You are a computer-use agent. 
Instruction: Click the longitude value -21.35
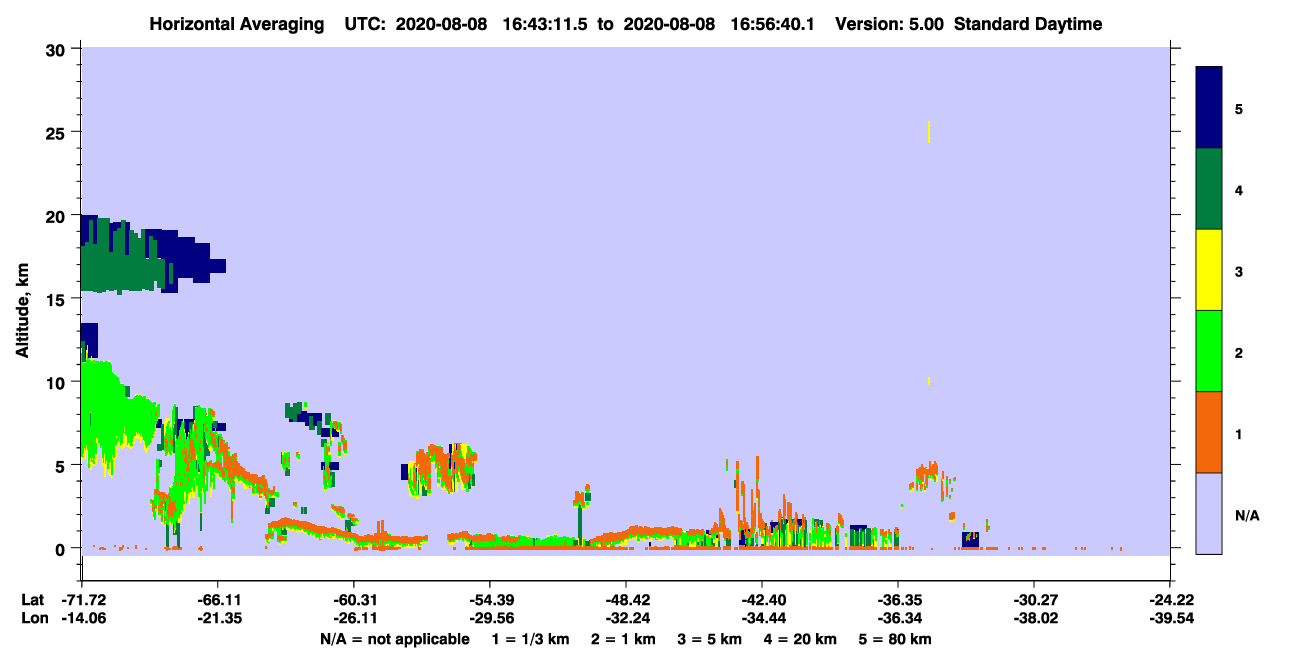click(x=218, y=619)
